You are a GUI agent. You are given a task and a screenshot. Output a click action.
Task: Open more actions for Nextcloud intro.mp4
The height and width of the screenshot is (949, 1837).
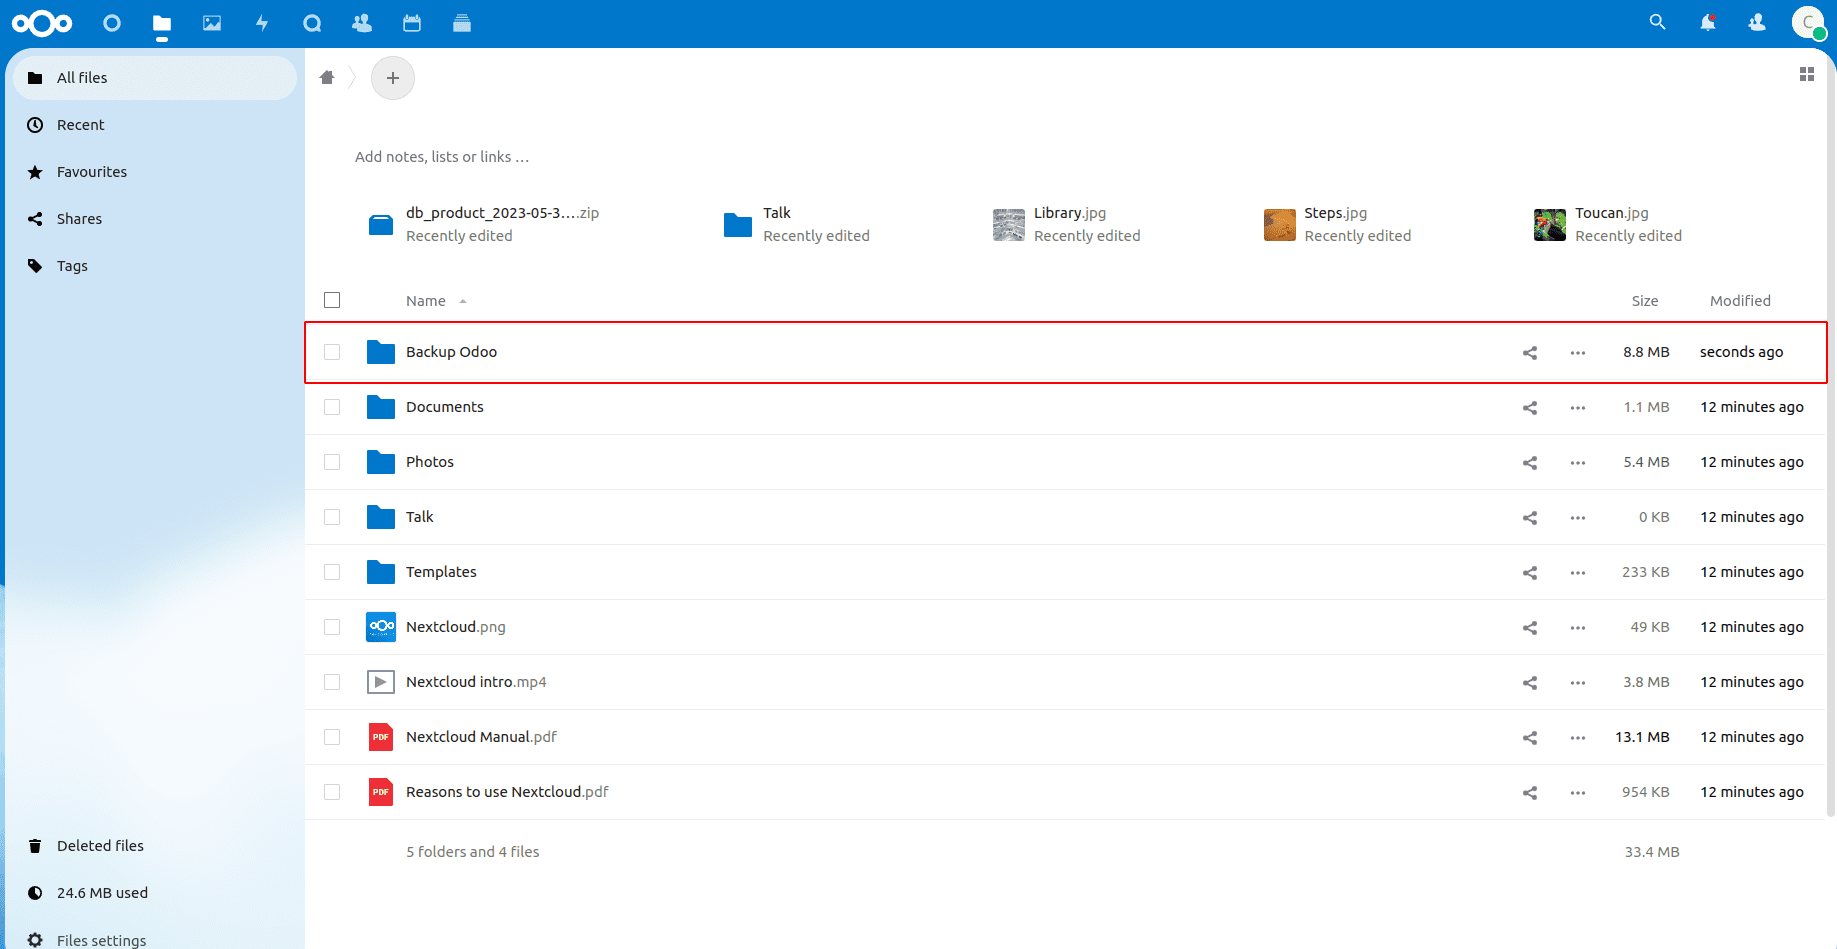(x=1578, y=682)
